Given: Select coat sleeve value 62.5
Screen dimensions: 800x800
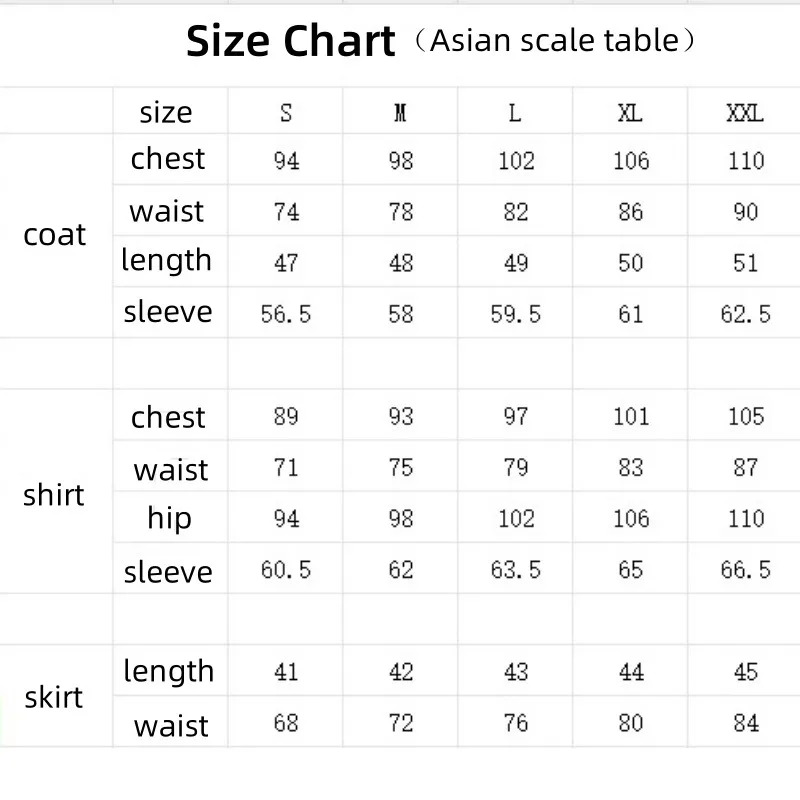Looking at the screenshot, I should point(745,314).
